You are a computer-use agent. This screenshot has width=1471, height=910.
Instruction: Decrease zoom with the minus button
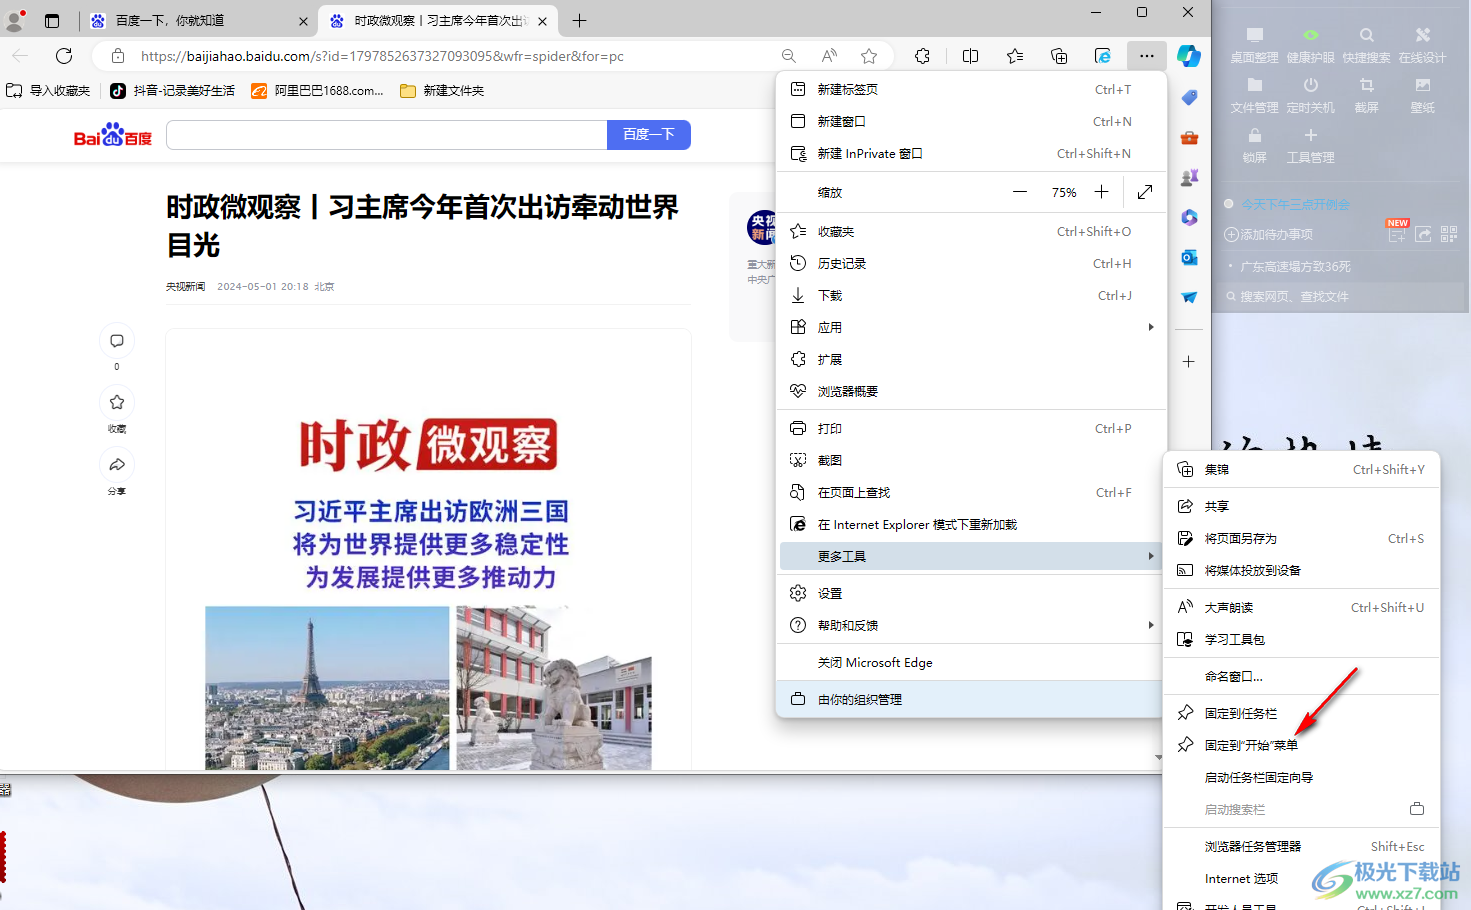click(x=1020, y=192)
